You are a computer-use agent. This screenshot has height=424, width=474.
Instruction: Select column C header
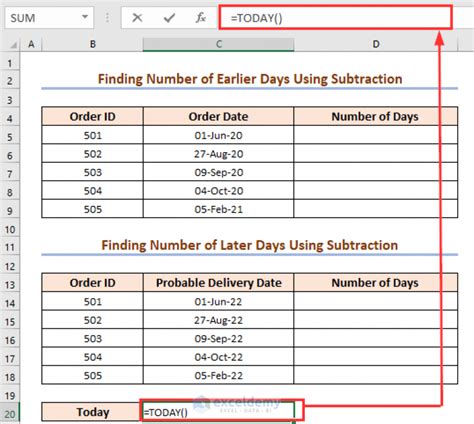point(218,44)
